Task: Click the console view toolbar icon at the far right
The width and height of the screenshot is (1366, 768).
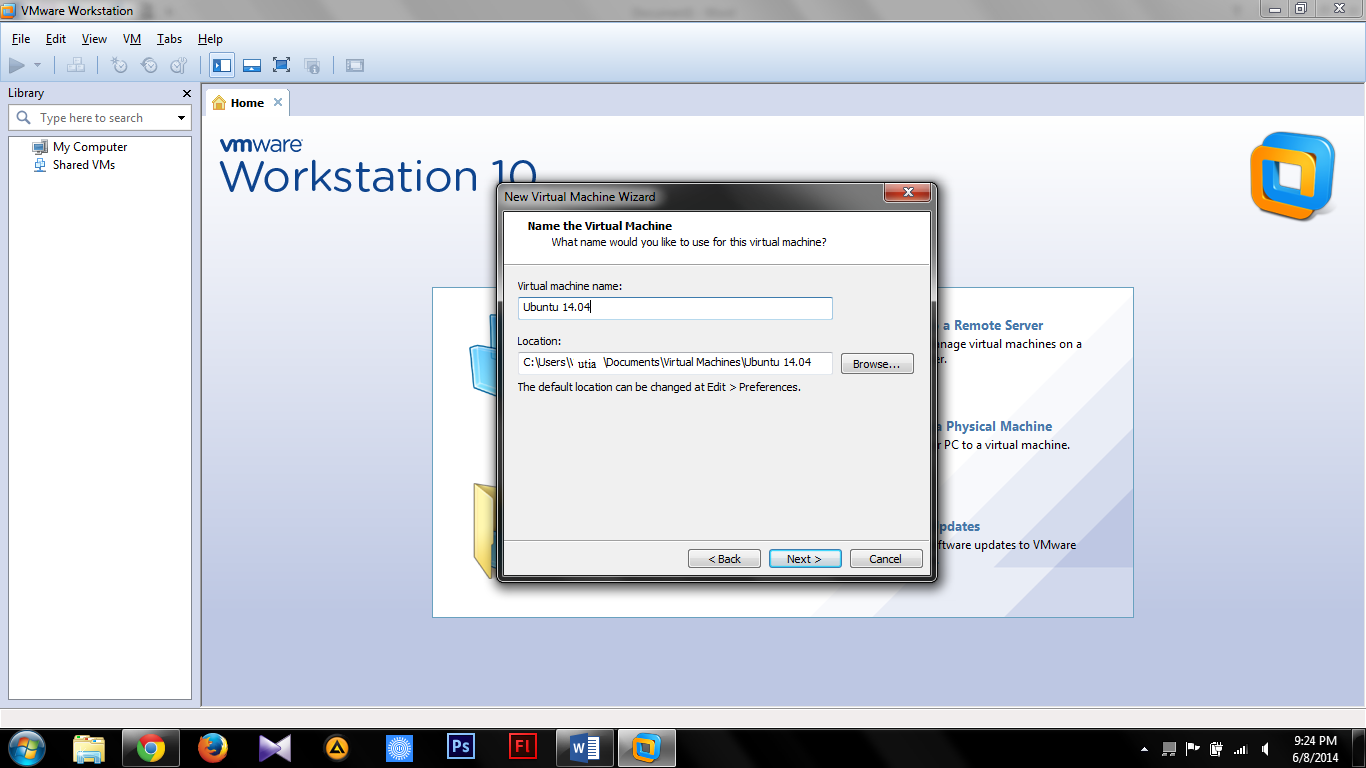Action: click(355, 65)
